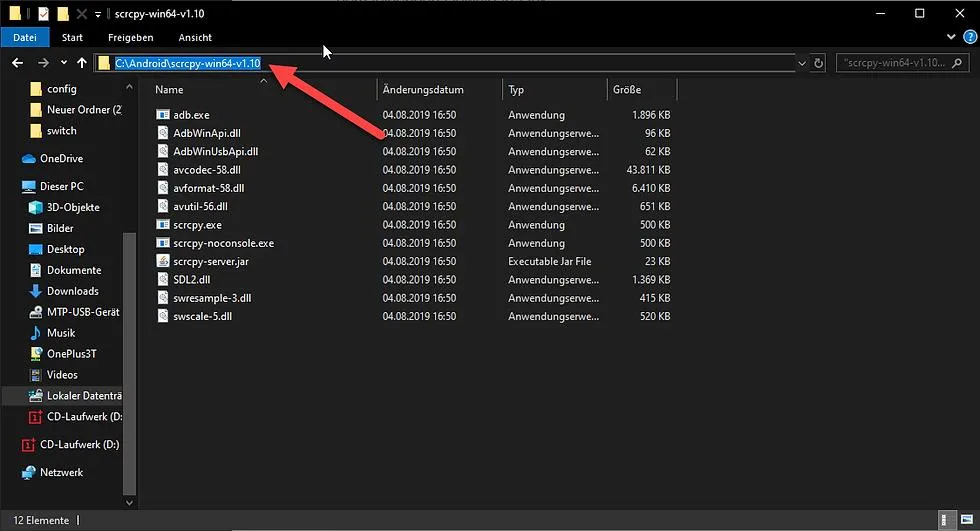The image size is (980, 531).
Task: Select the avcodec-58.dll file icon
Action: coord(162,170)
